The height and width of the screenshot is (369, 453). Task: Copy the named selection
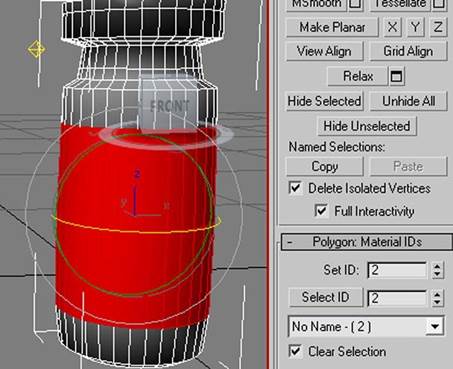pyautogui.click(x=324, y=166)
